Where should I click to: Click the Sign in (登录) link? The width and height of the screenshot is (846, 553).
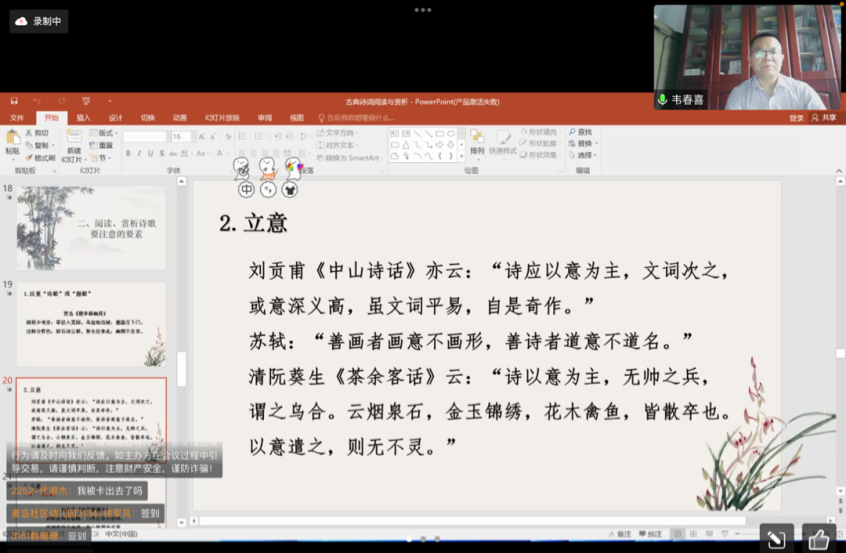[x=796, y=118]
